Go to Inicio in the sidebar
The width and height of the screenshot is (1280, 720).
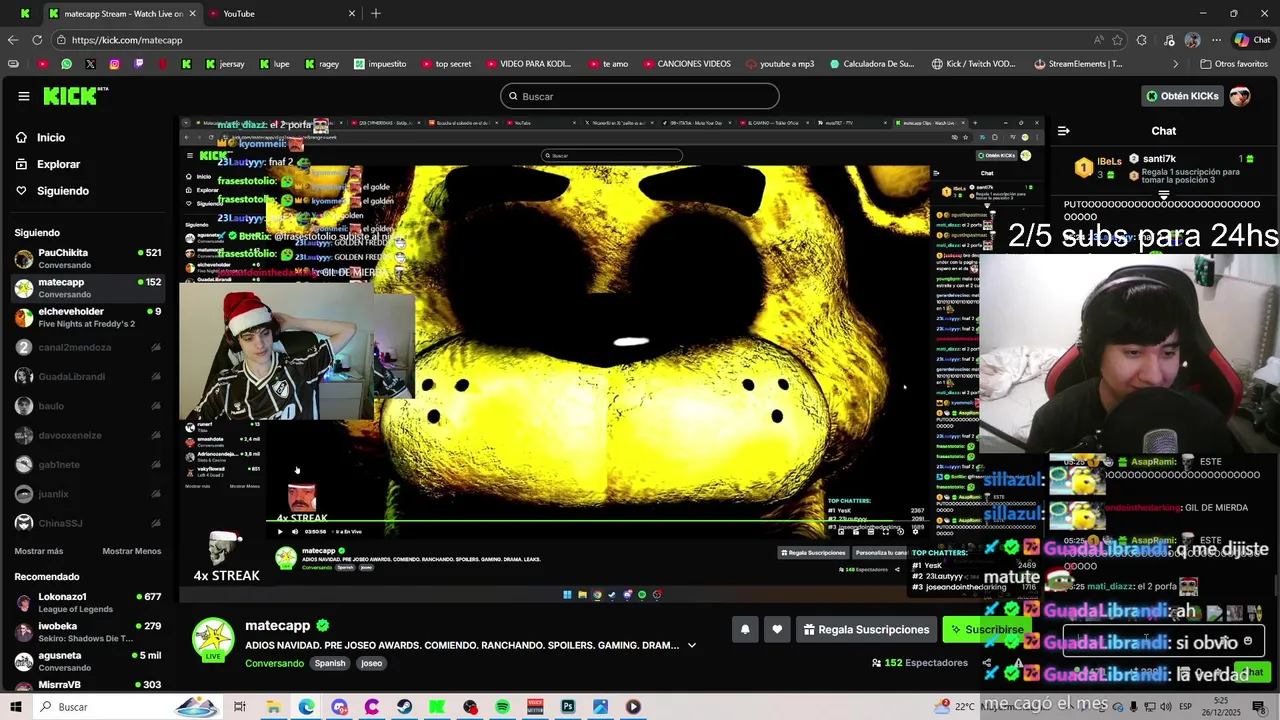pyautogui.click(x=51, y=138)
